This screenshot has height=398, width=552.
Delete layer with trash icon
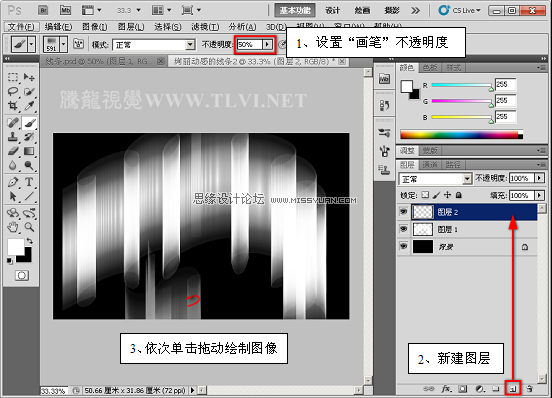(x=529, y=388)
